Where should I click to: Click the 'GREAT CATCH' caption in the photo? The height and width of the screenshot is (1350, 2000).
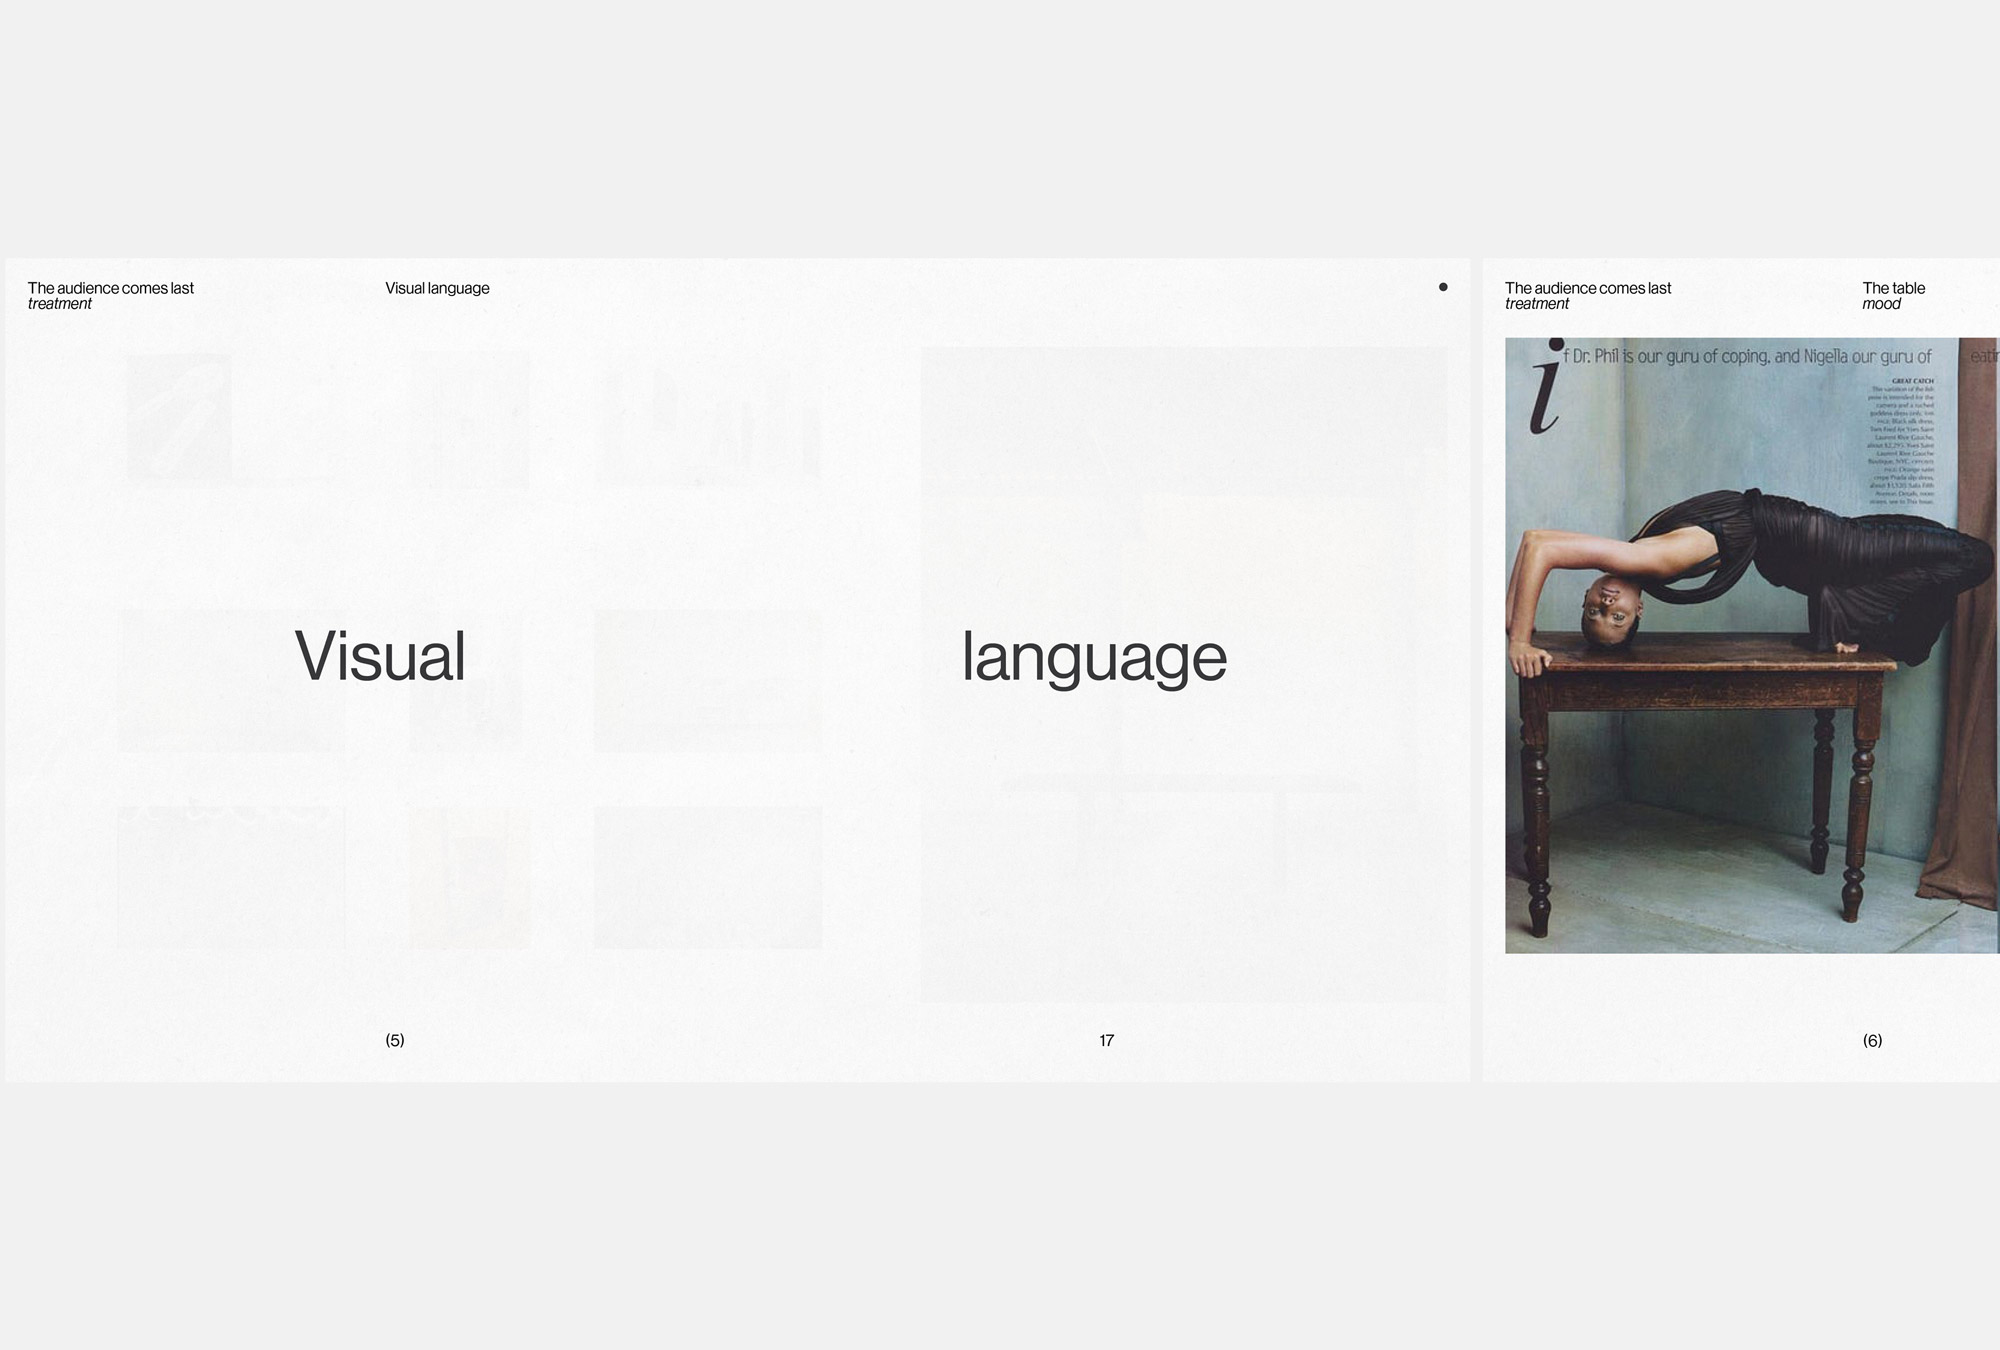pos(1912,381)
